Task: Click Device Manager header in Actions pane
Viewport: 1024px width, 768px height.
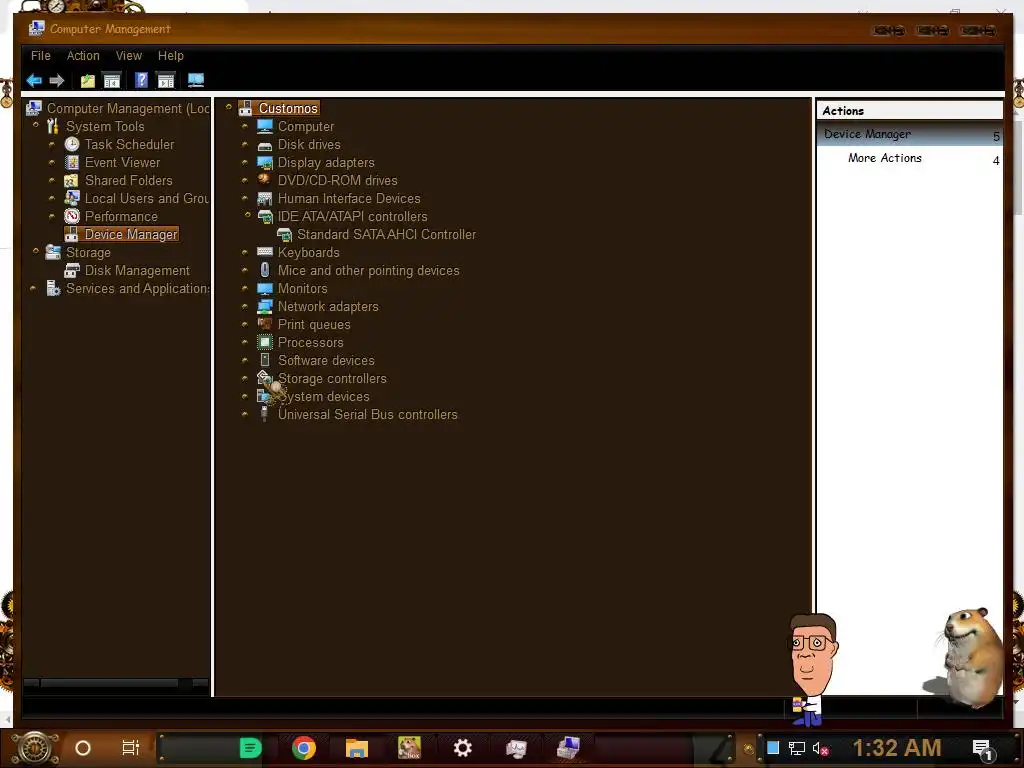Action: point(909,135)
